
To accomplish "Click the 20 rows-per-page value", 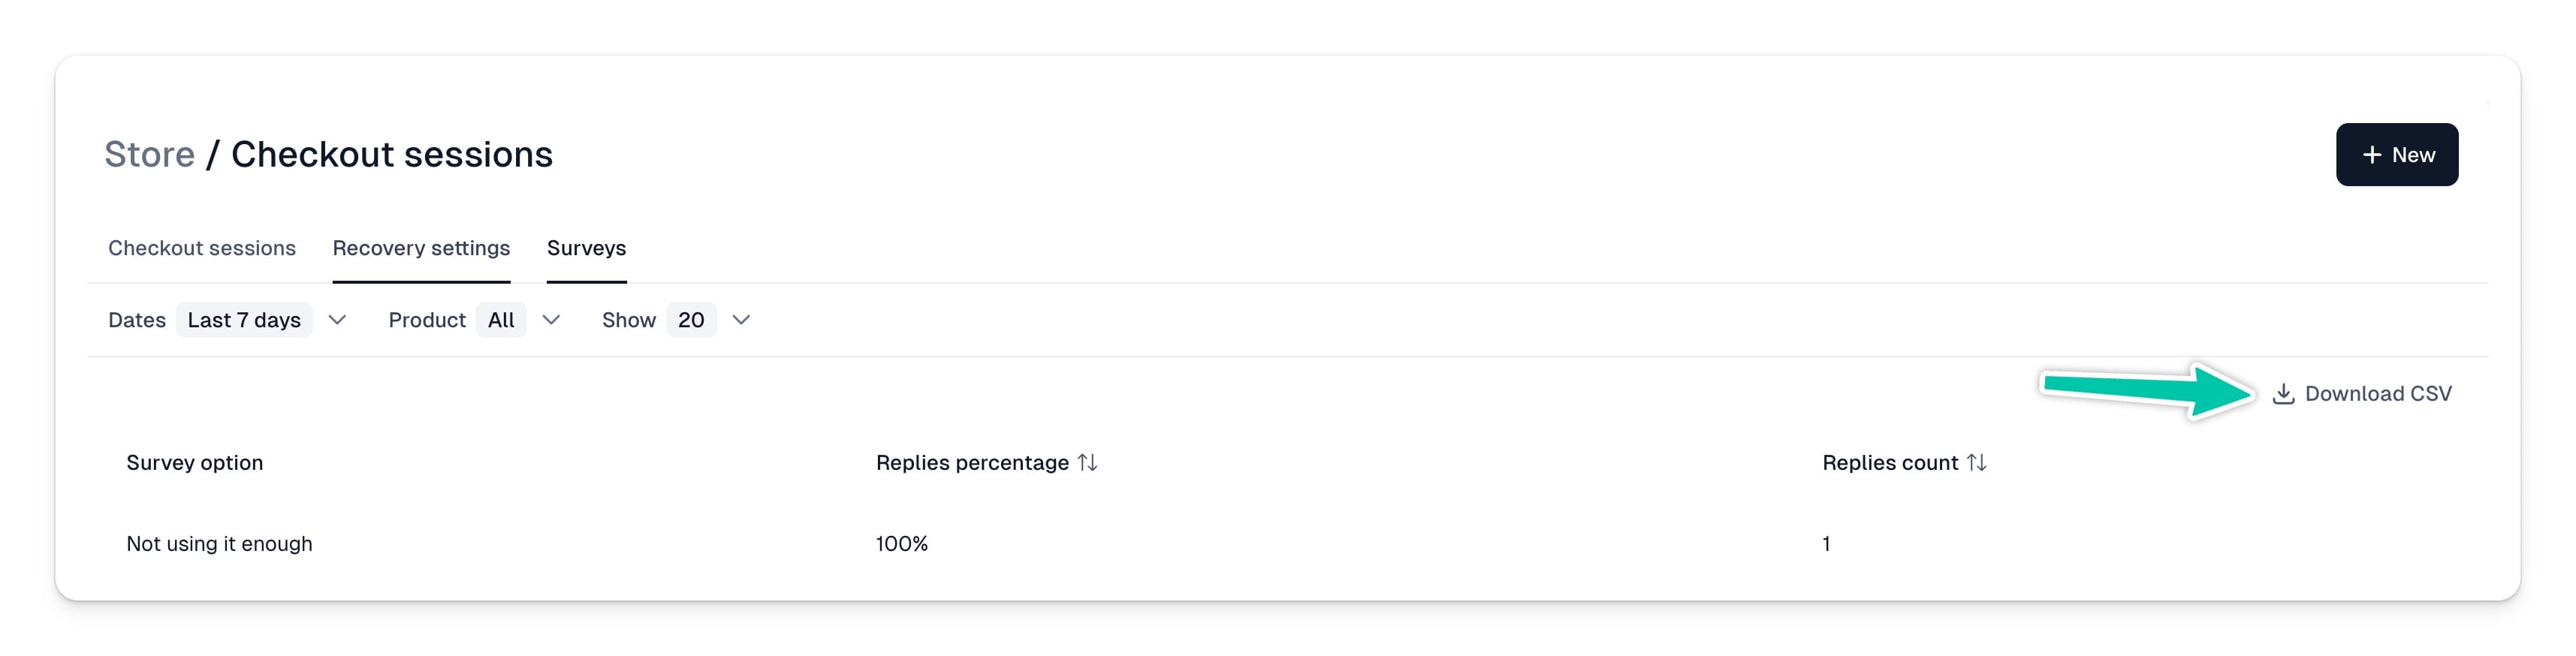I will [691, 320].
